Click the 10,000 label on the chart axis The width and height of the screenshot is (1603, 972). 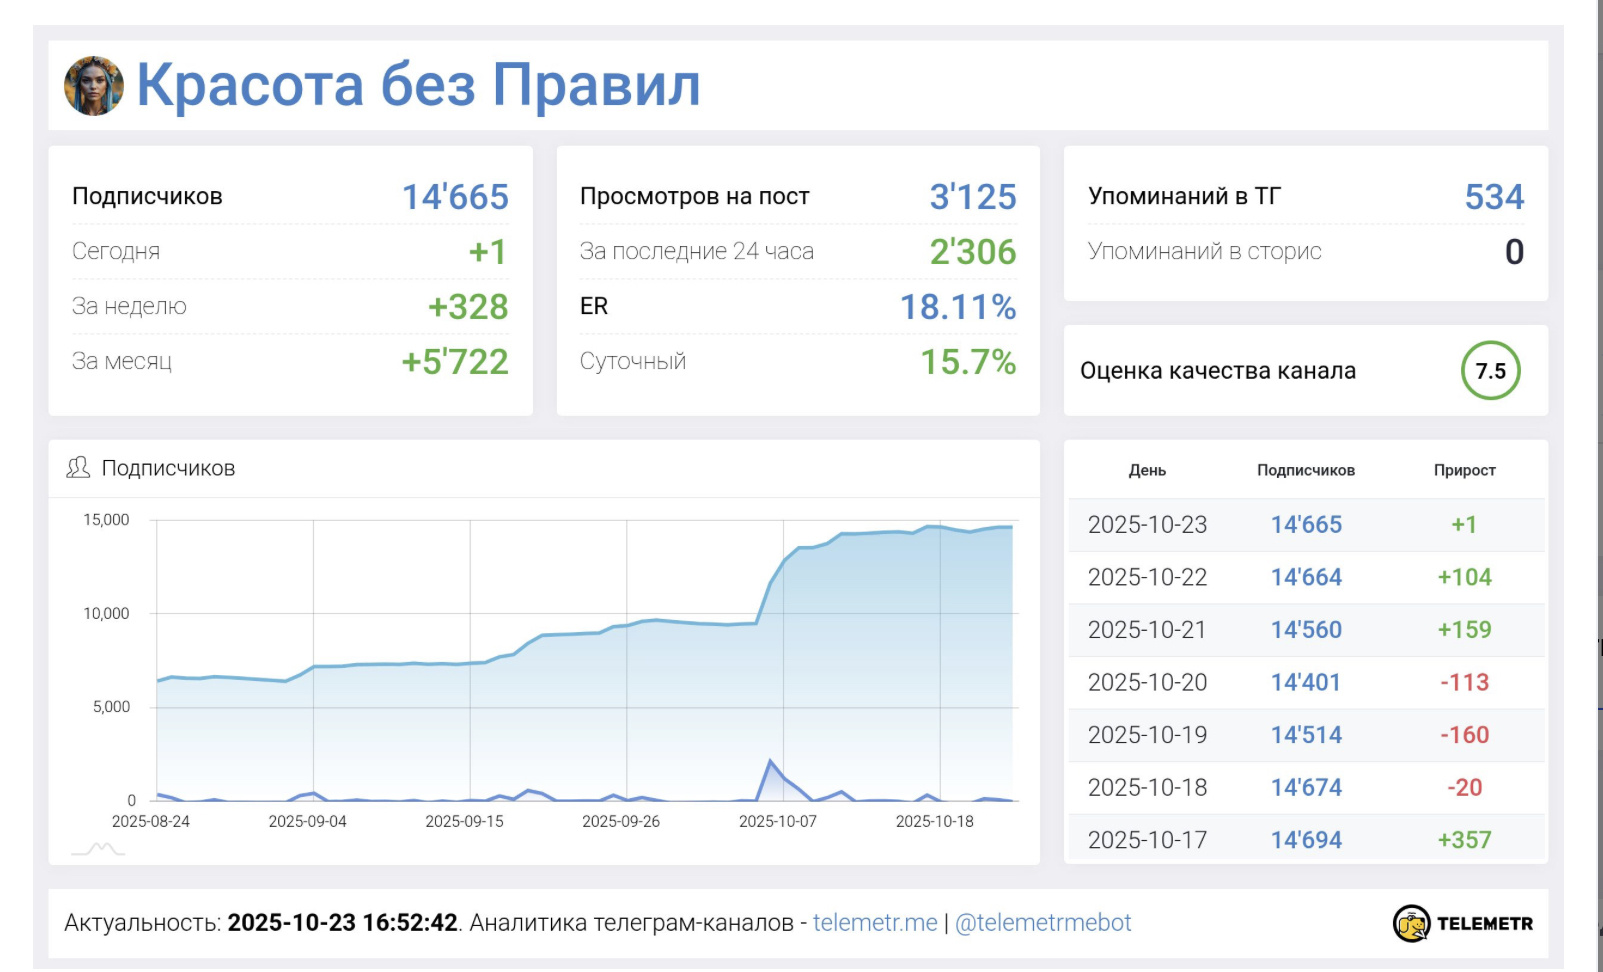point(106,614)
